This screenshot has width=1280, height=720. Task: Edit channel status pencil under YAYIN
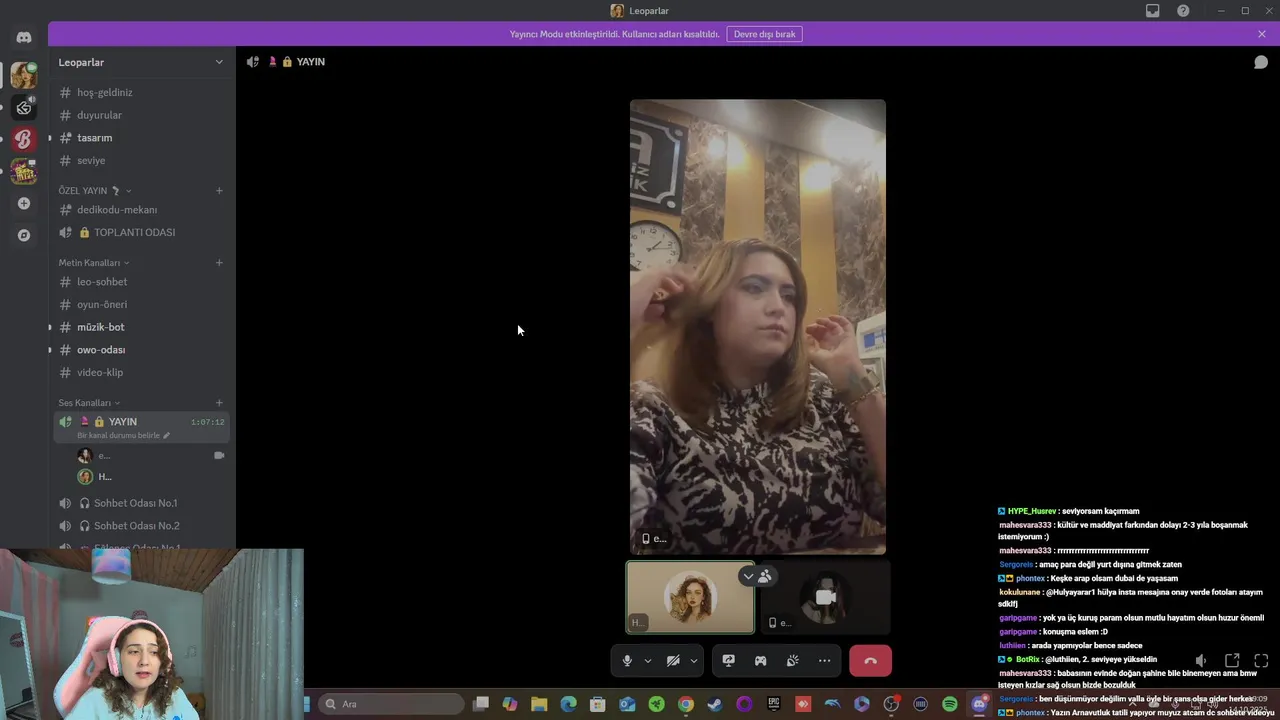(167, 436)
